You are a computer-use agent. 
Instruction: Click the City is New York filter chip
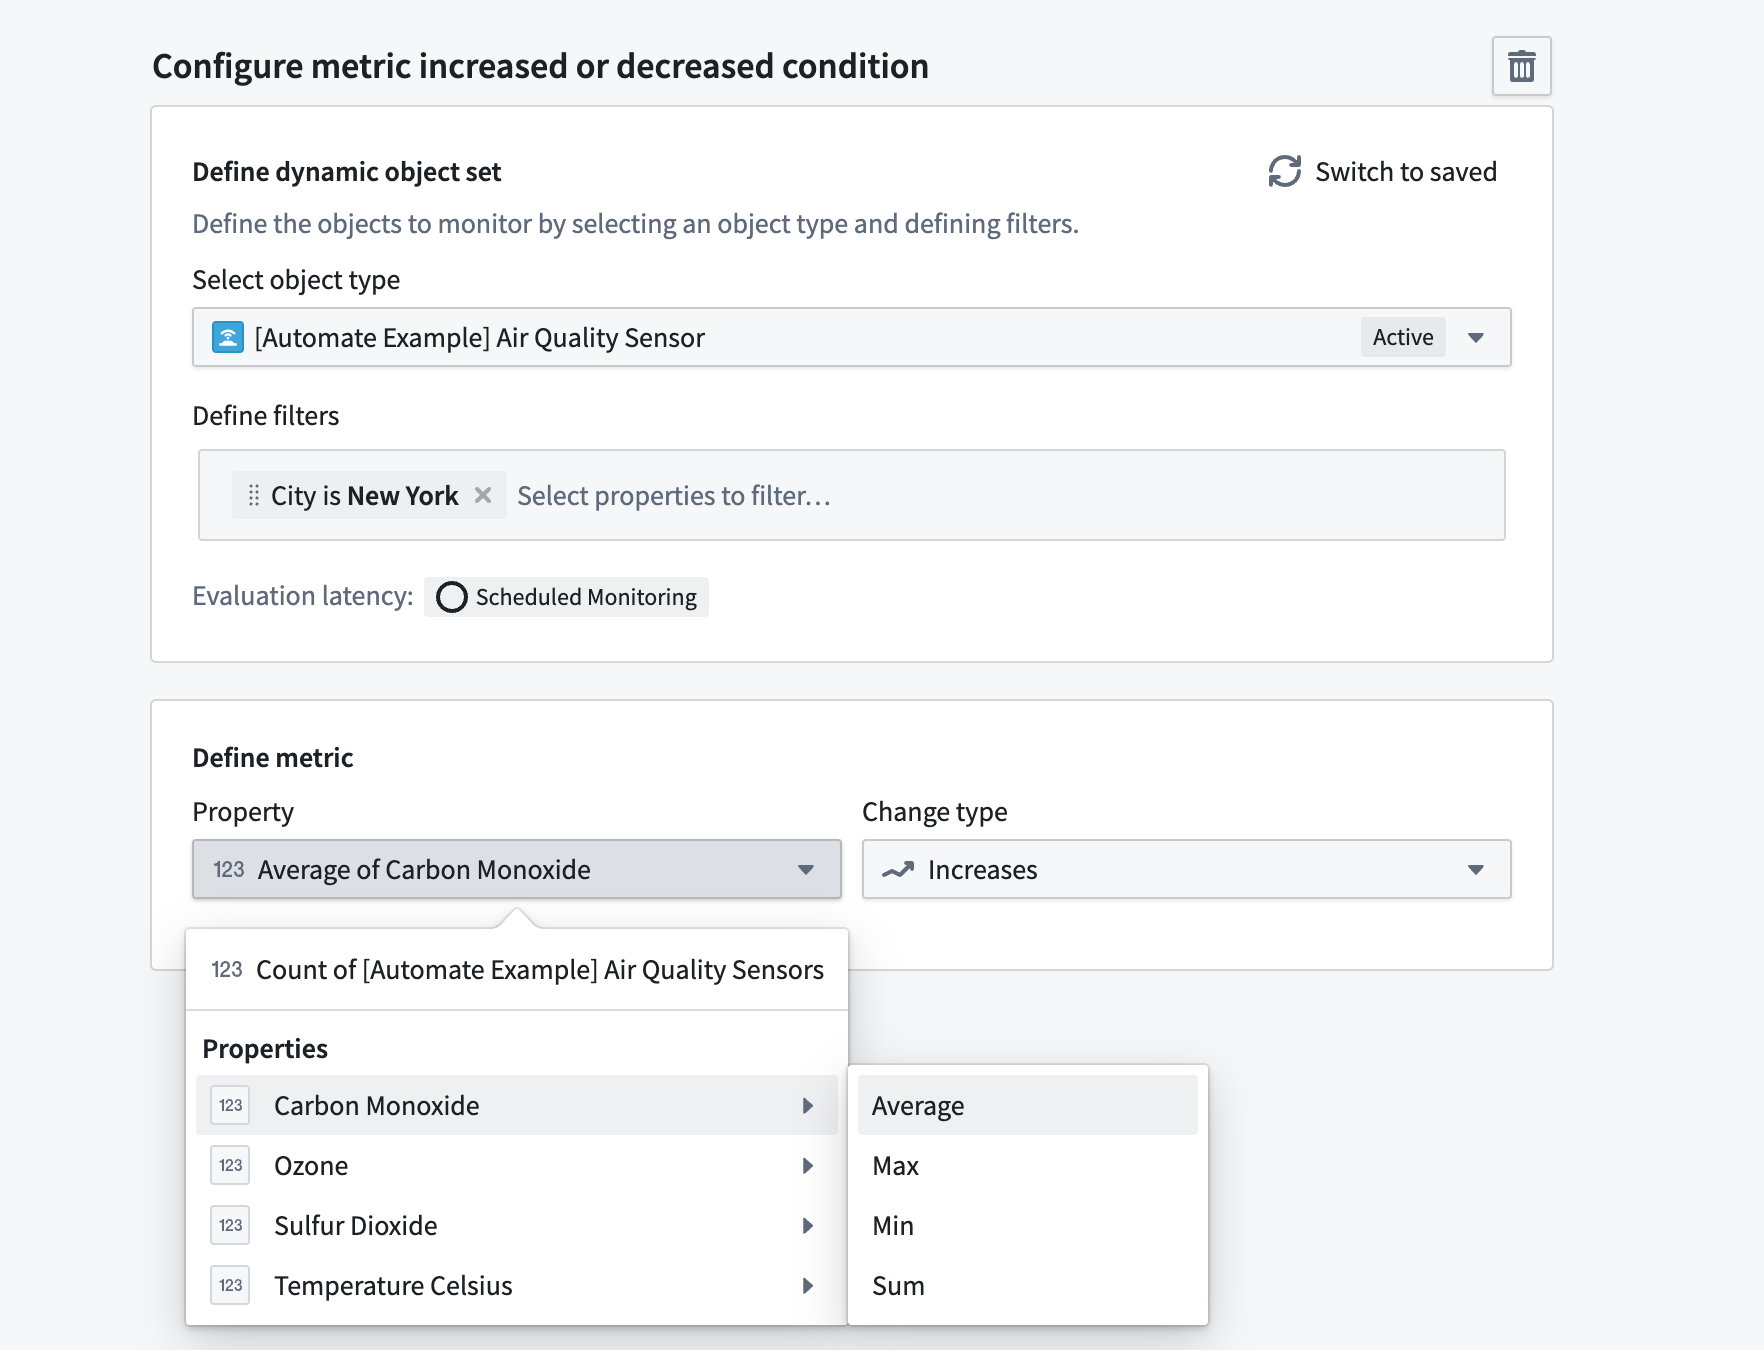(369, 495)
